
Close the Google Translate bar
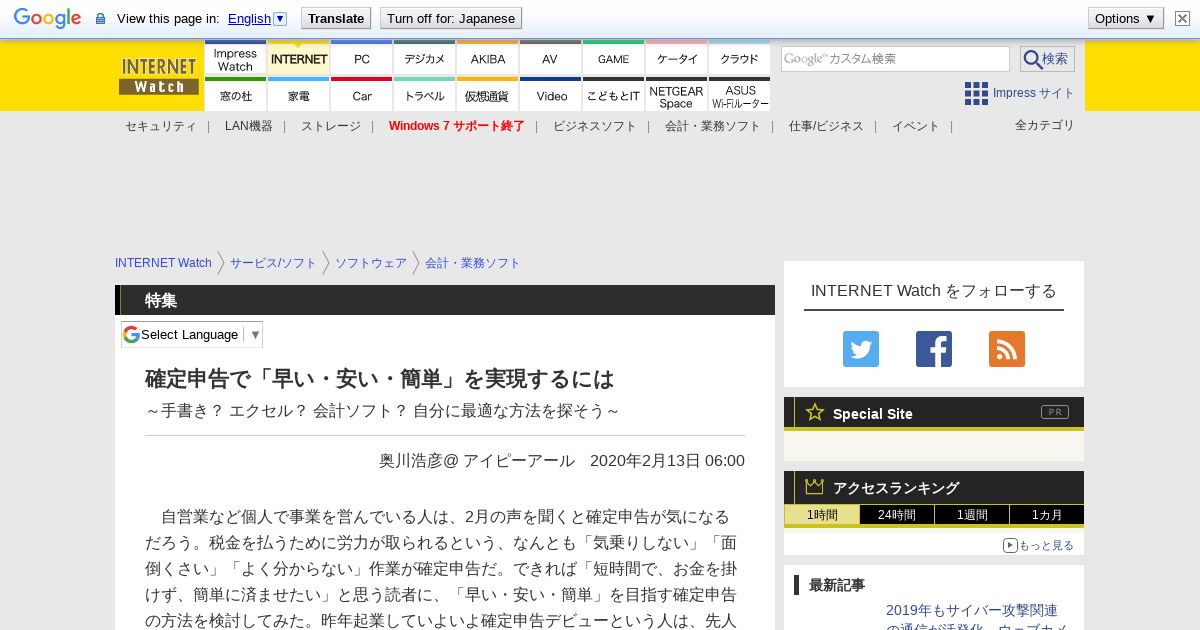(1182, 18)
